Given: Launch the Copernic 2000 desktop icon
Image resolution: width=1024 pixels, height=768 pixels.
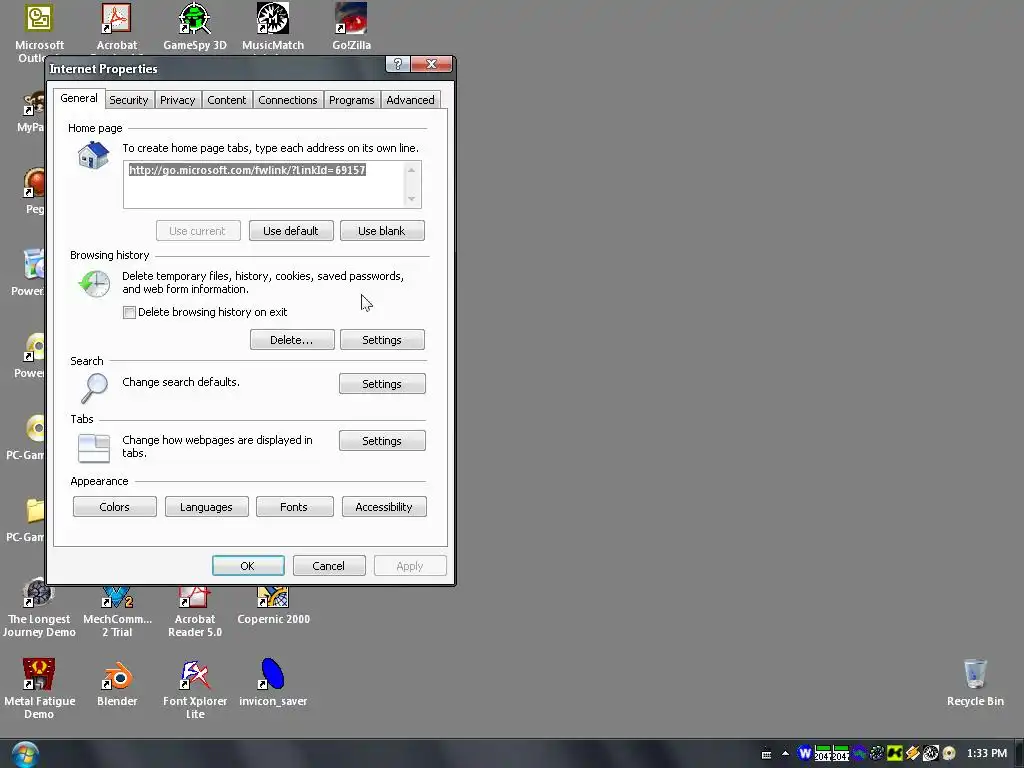Looking at the screenshot, I should (x=273, y=606).
